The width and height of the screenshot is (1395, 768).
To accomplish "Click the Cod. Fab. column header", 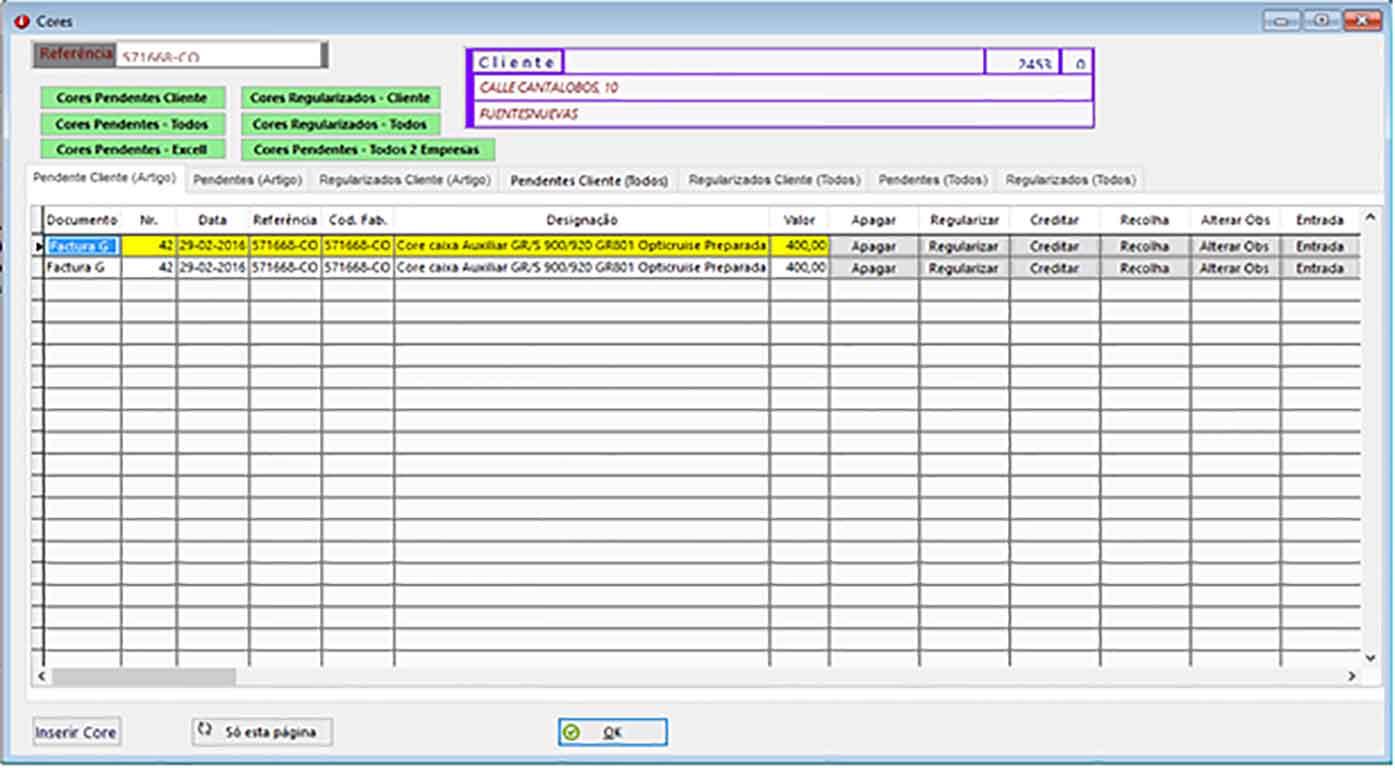I will [x=358, y=220].
